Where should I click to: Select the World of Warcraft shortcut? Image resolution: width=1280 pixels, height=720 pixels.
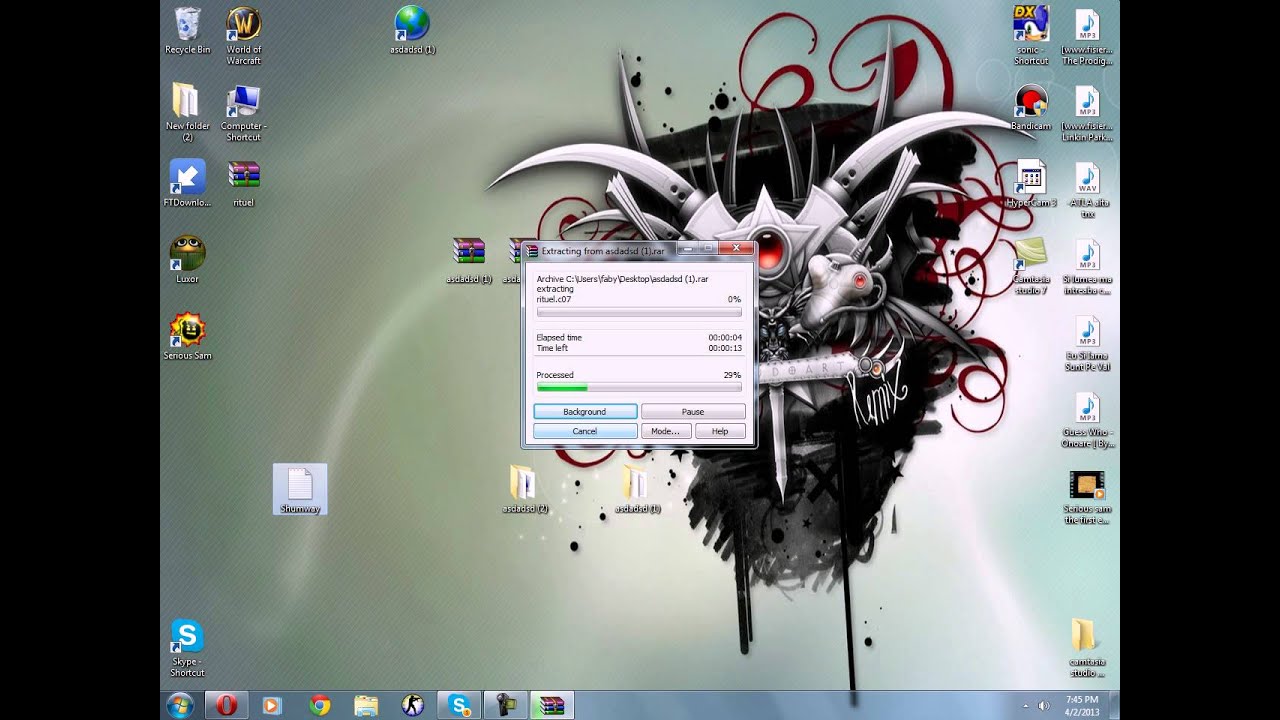(x=243, y=35)
